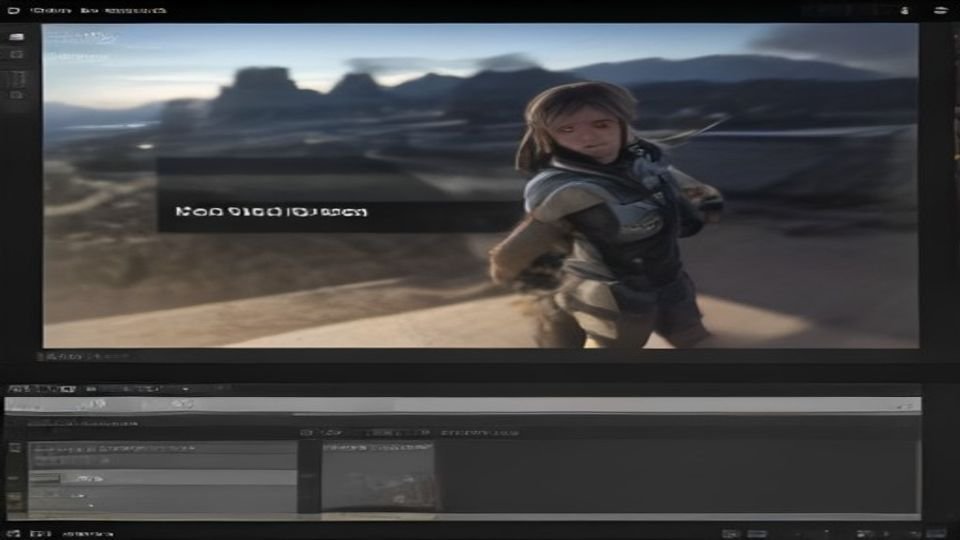Select the second icon in the left sidebar
Viewport: 960px width, 540px height.
pyautogui.click(x=17, y=54)
